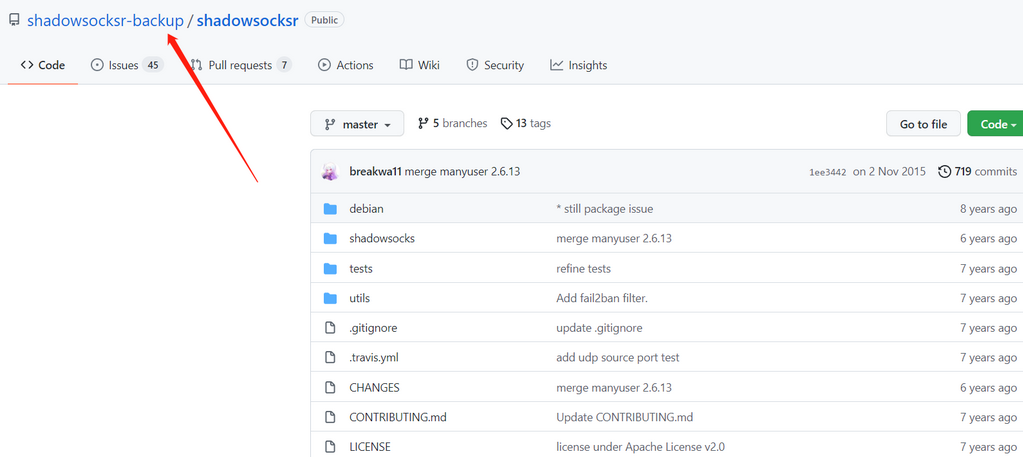Image resolution: width=1023 pixels, height=457 pixels.
Task: Open commit 'refine tests'
Action: point(583,268)
